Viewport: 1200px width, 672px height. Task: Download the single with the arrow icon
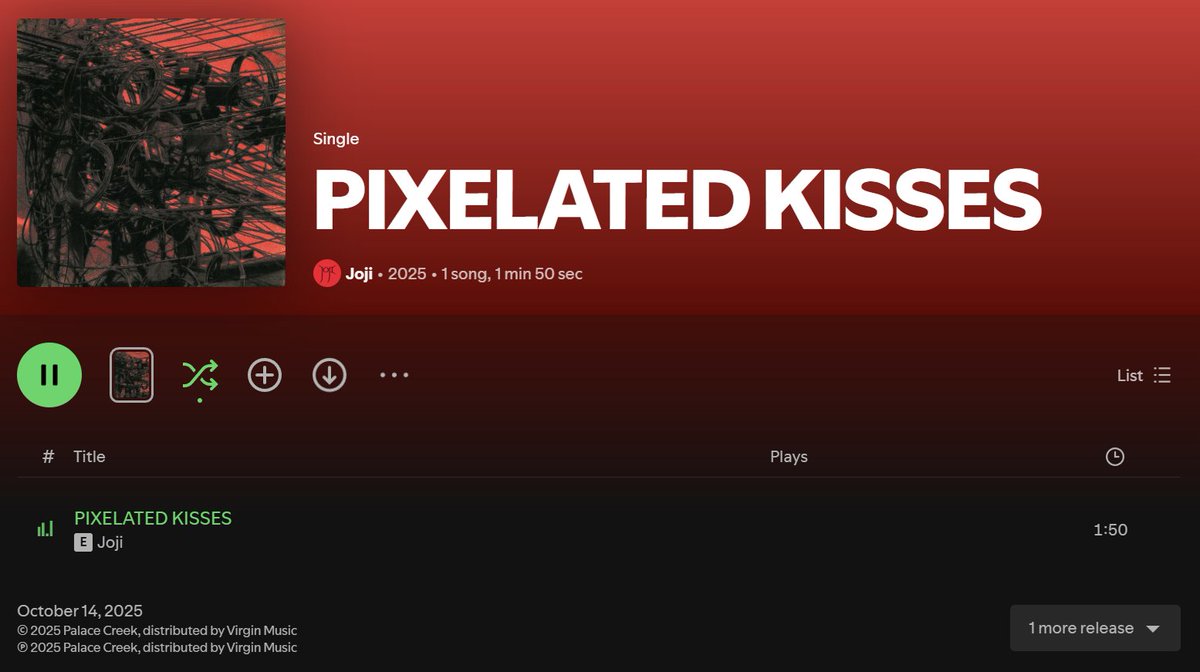pos(329,375)
